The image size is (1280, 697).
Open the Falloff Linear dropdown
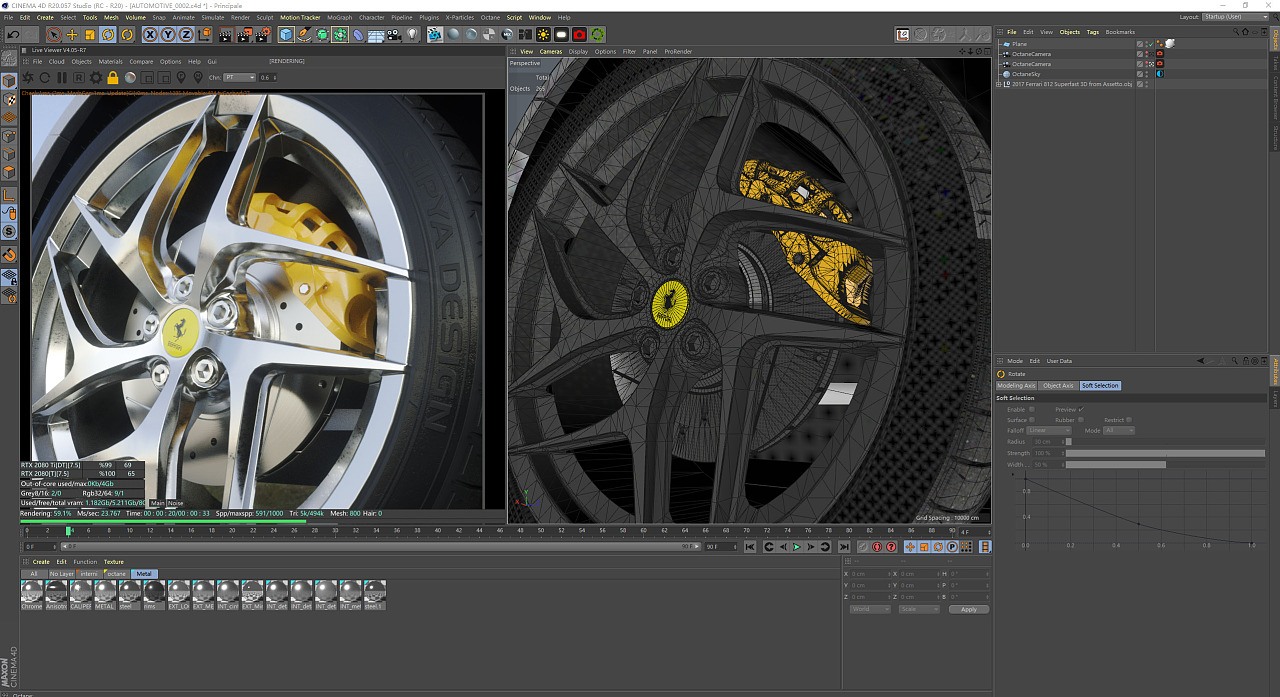pyautogui.click(x=1049, y=430)
